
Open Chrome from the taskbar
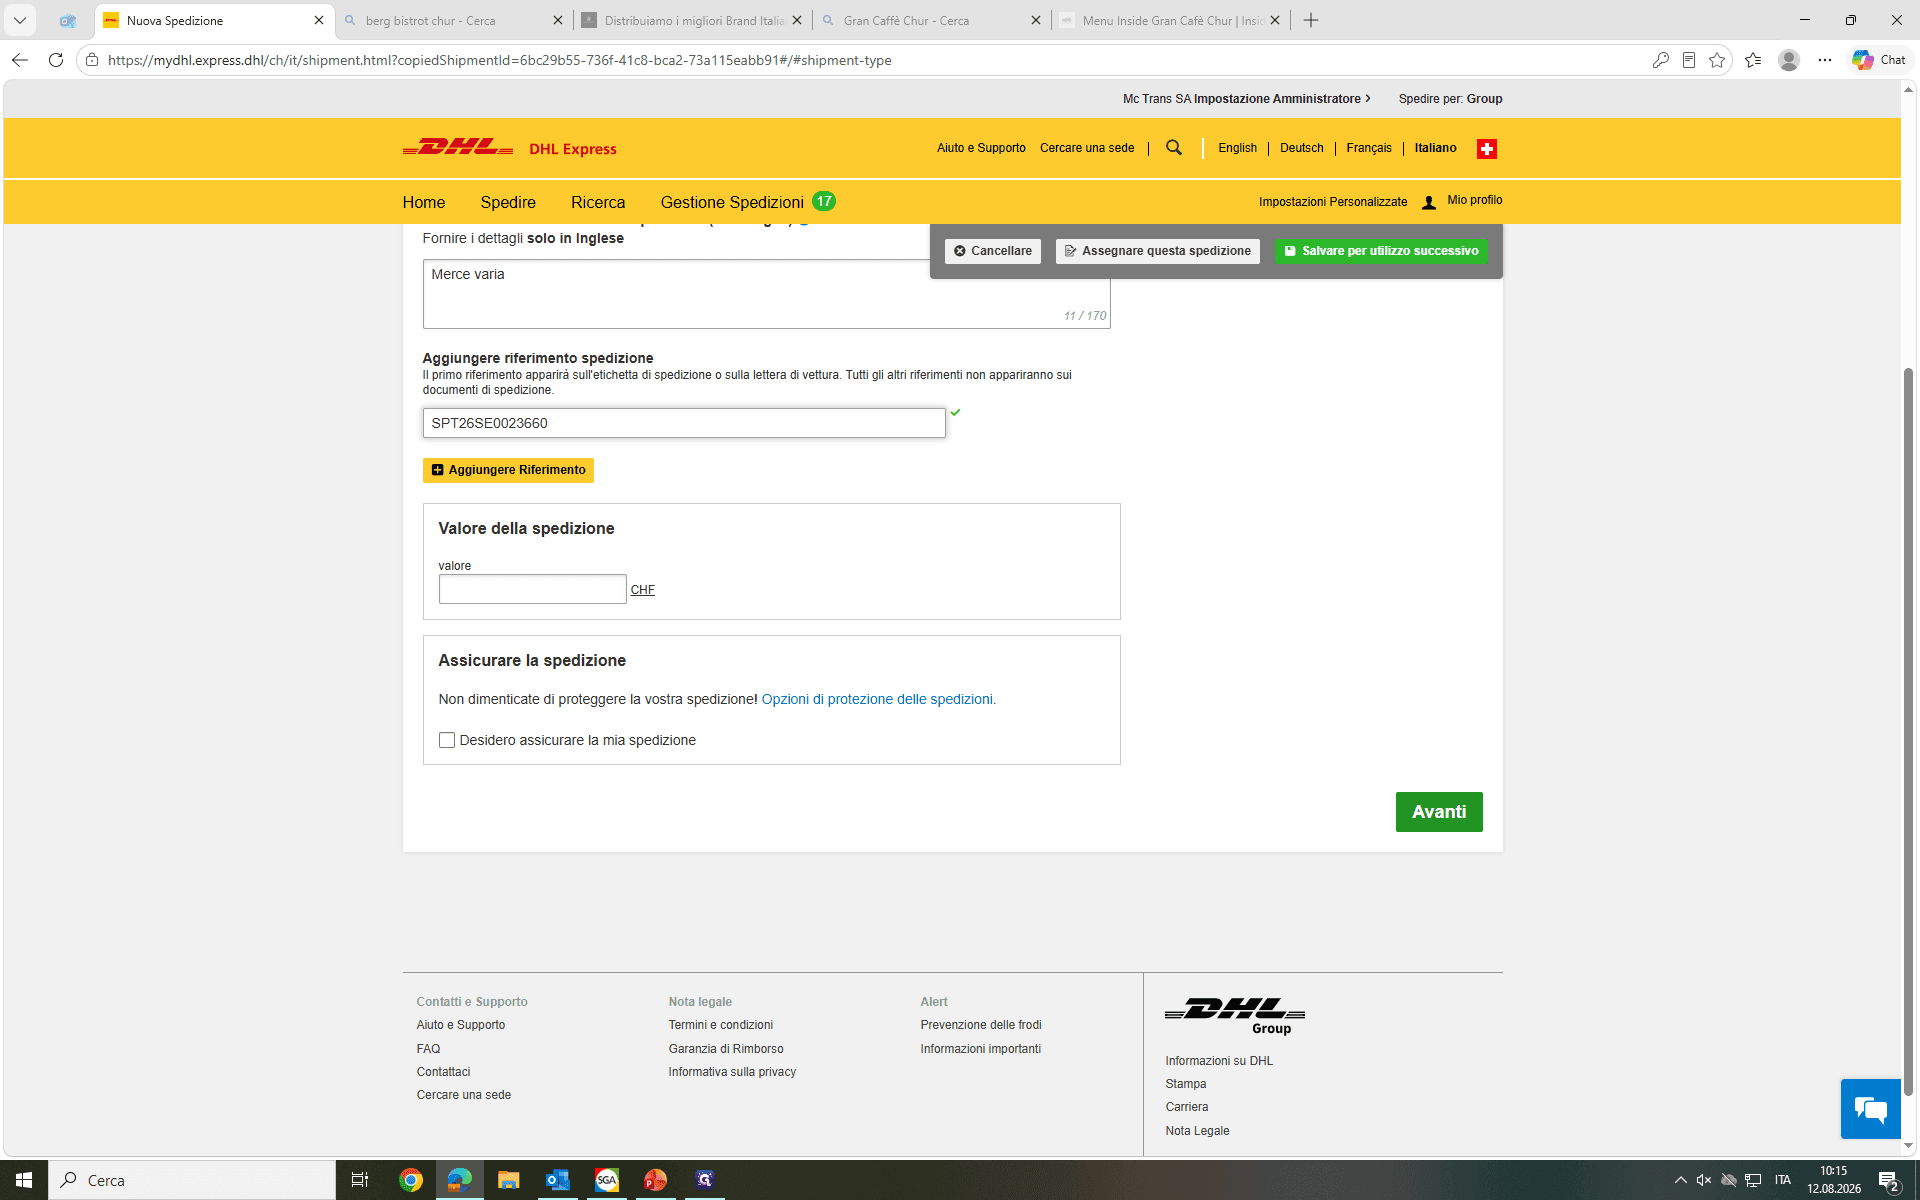tap(411, 1180)
